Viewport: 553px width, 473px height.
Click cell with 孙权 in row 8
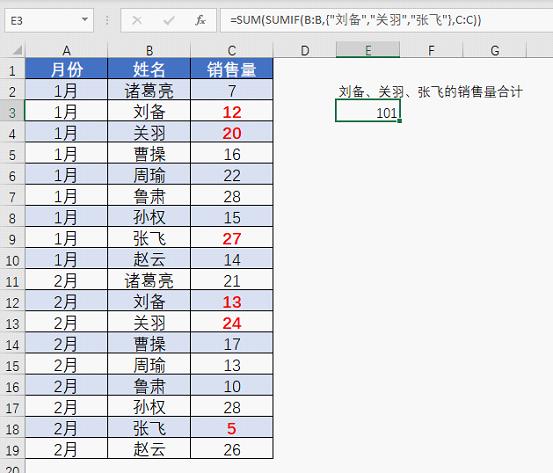coord(149,217)
